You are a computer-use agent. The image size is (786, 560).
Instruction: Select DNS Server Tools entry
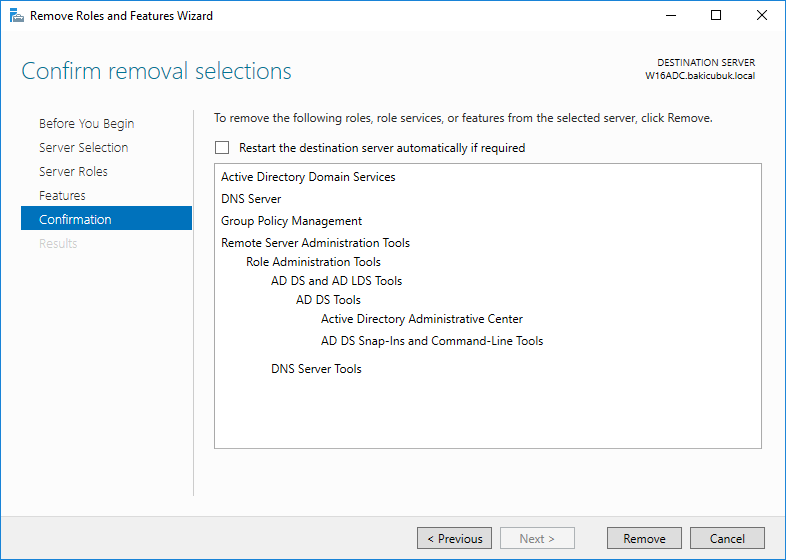[316, 369]
